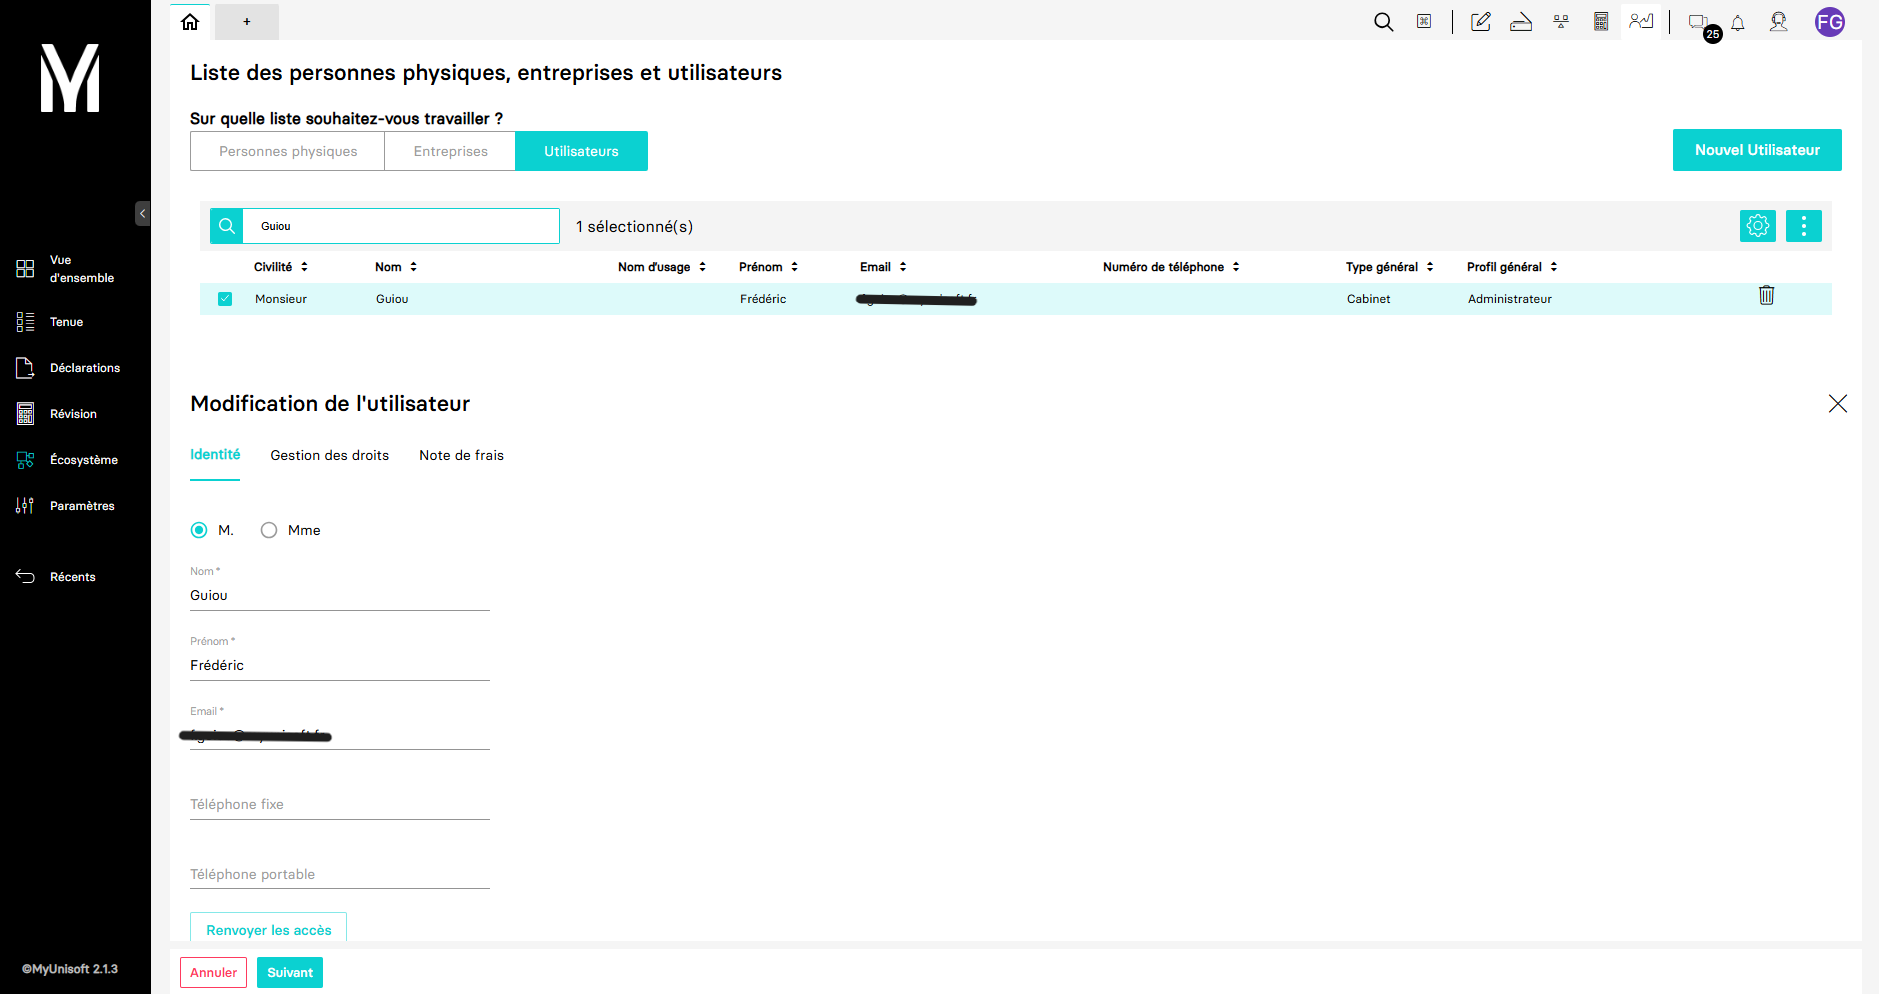Select the Mme radio button
Screen dimensions: 1879x994
(269, 530)
